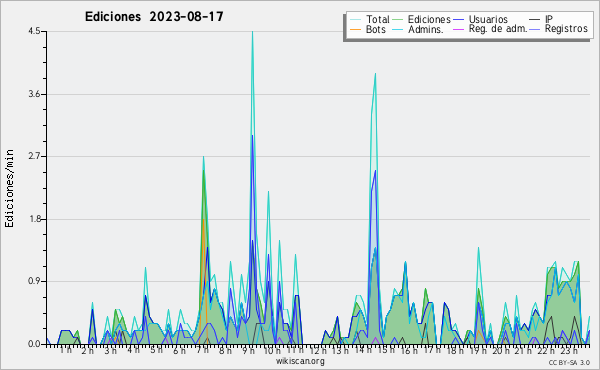This screenshot has height=370, width=600.
Task: Click the y-axis value 0.0
Action: click(x=34, y=344)
